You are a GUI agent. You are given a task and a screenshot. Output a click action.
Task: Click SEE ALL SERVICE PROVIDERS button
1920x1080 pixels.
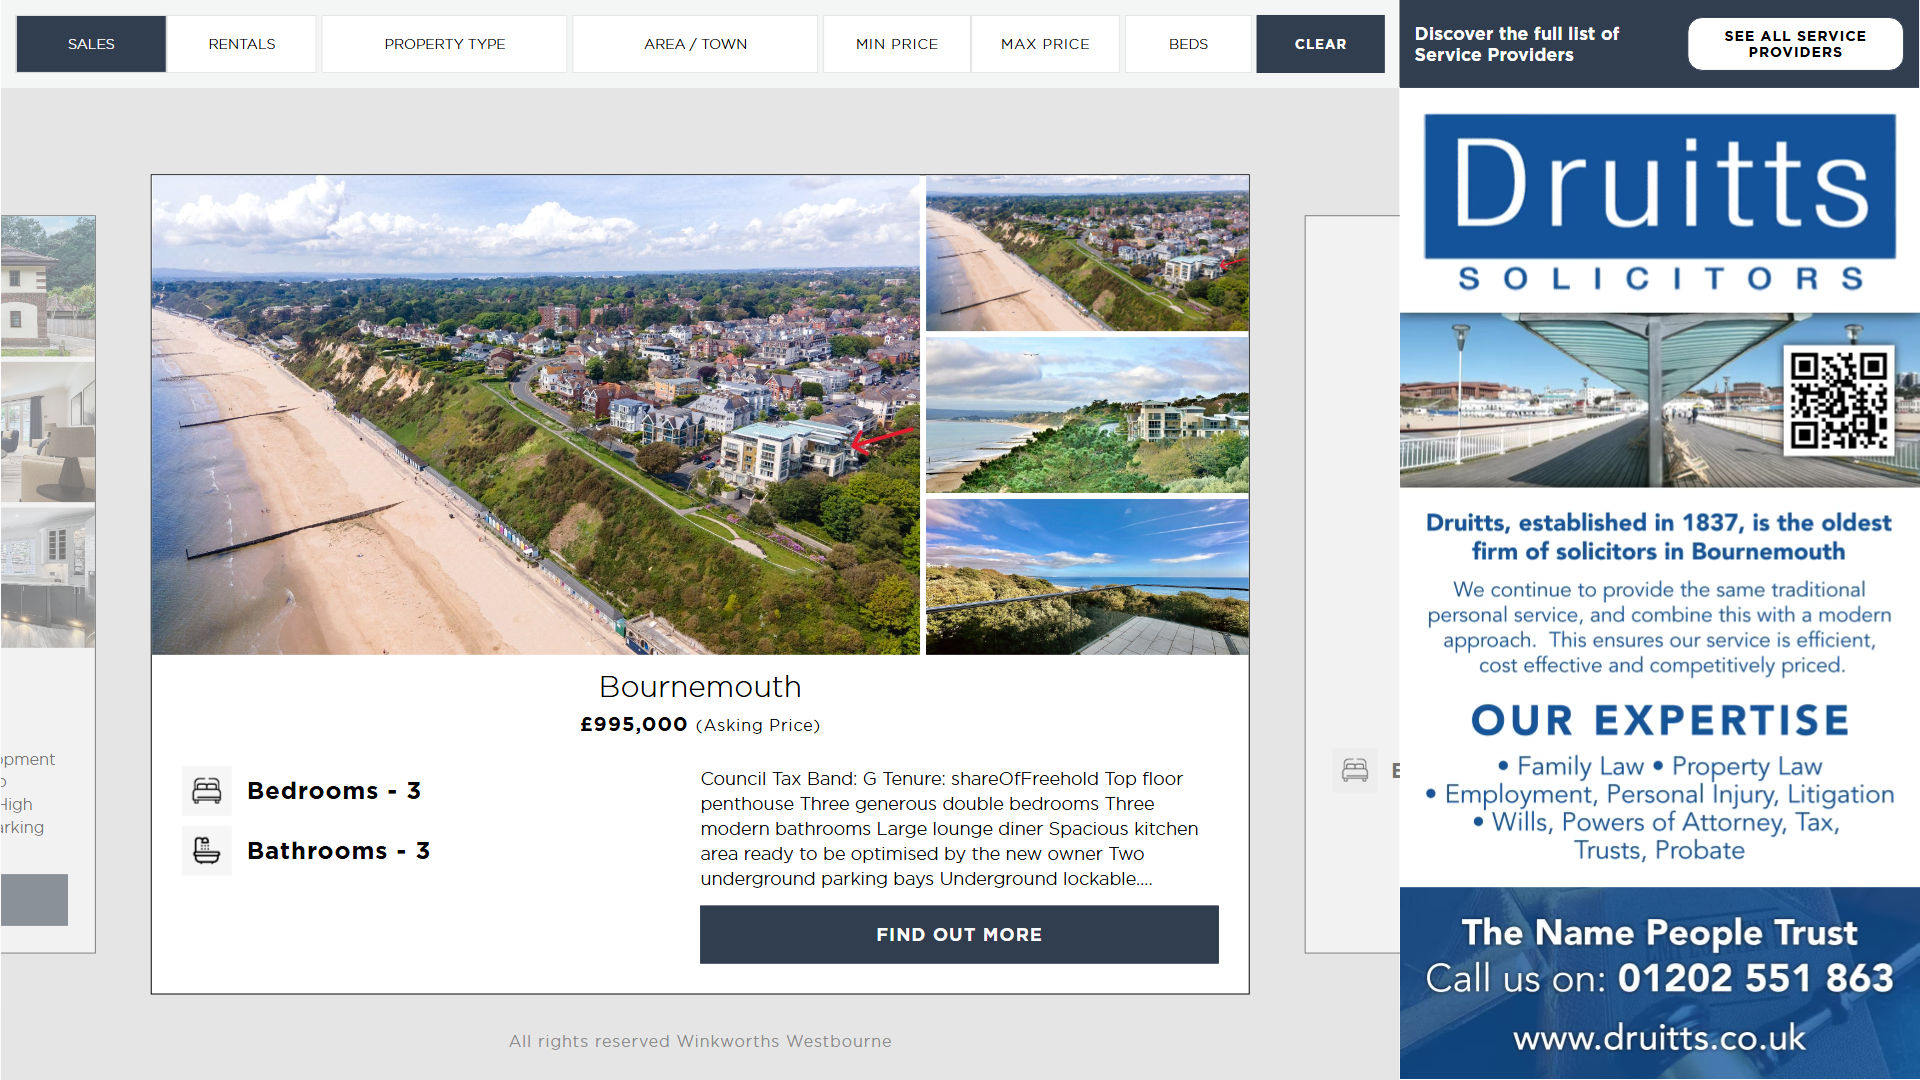1794,44
